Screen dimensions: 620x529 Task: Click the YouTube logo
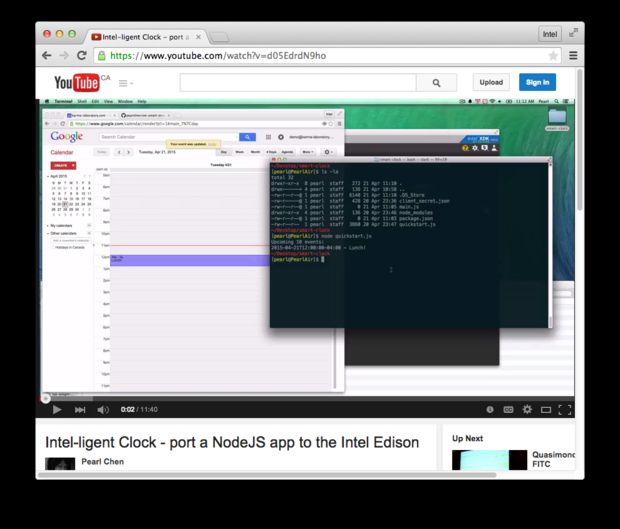pyautogui.click(x=76, y=82)
